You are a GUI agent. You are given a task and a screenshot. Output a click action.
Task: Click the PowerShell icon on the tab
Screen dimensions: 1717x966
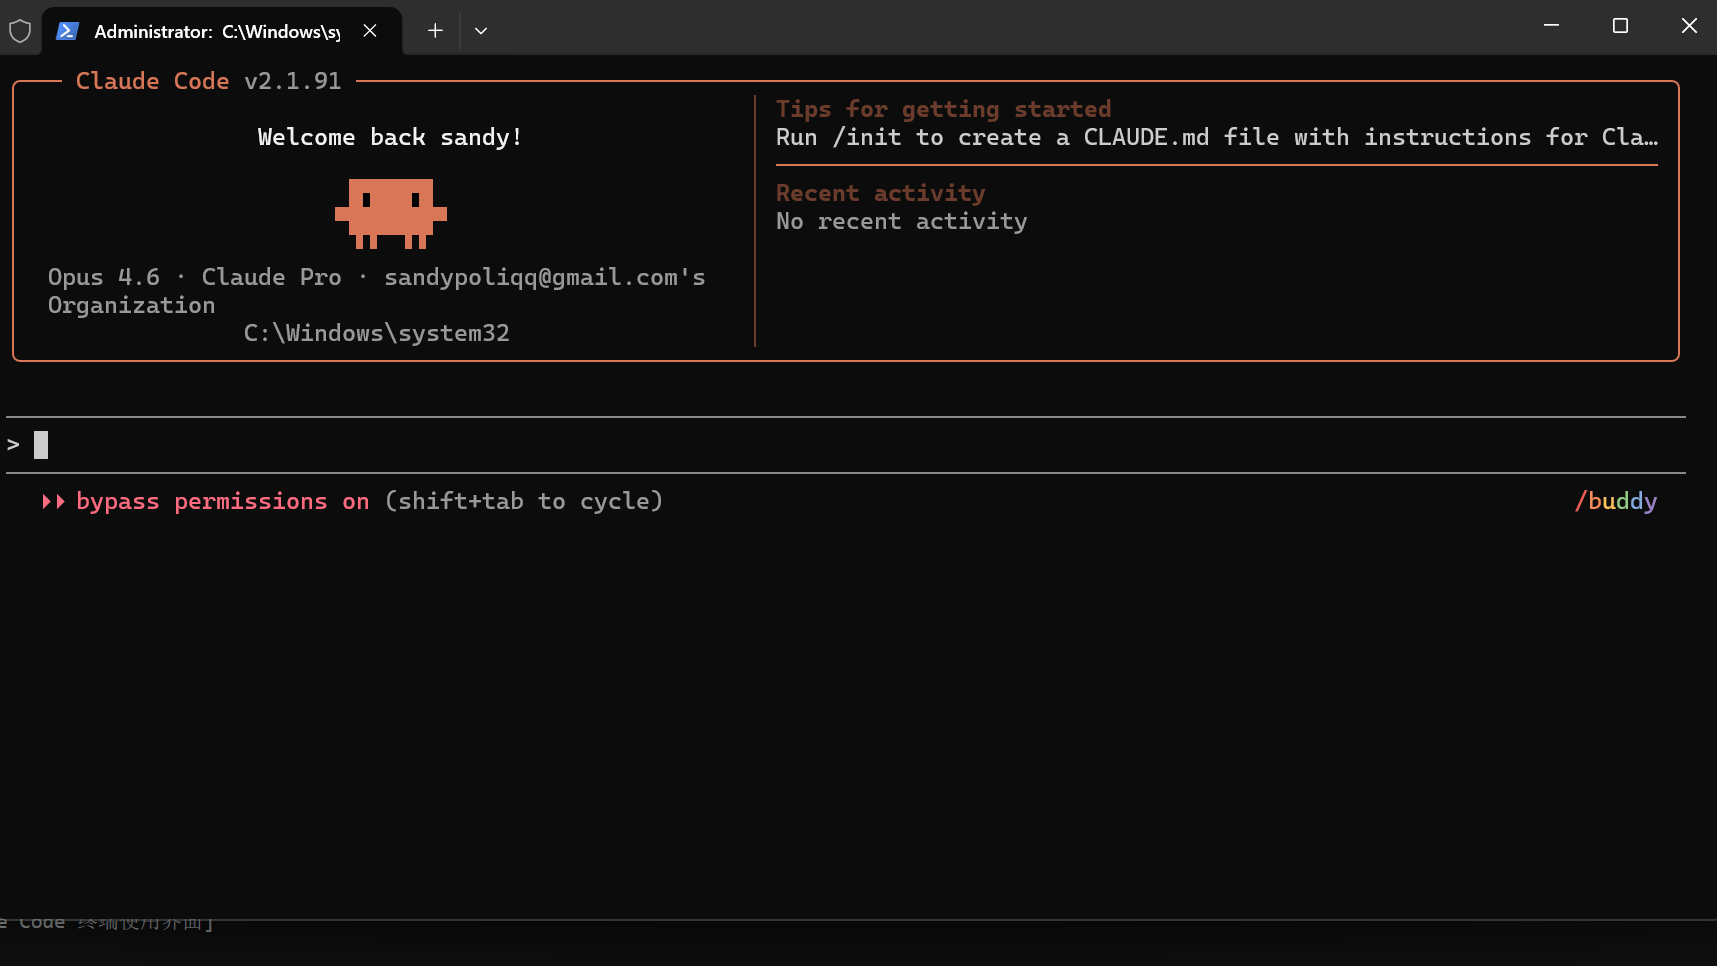point(67,31)
